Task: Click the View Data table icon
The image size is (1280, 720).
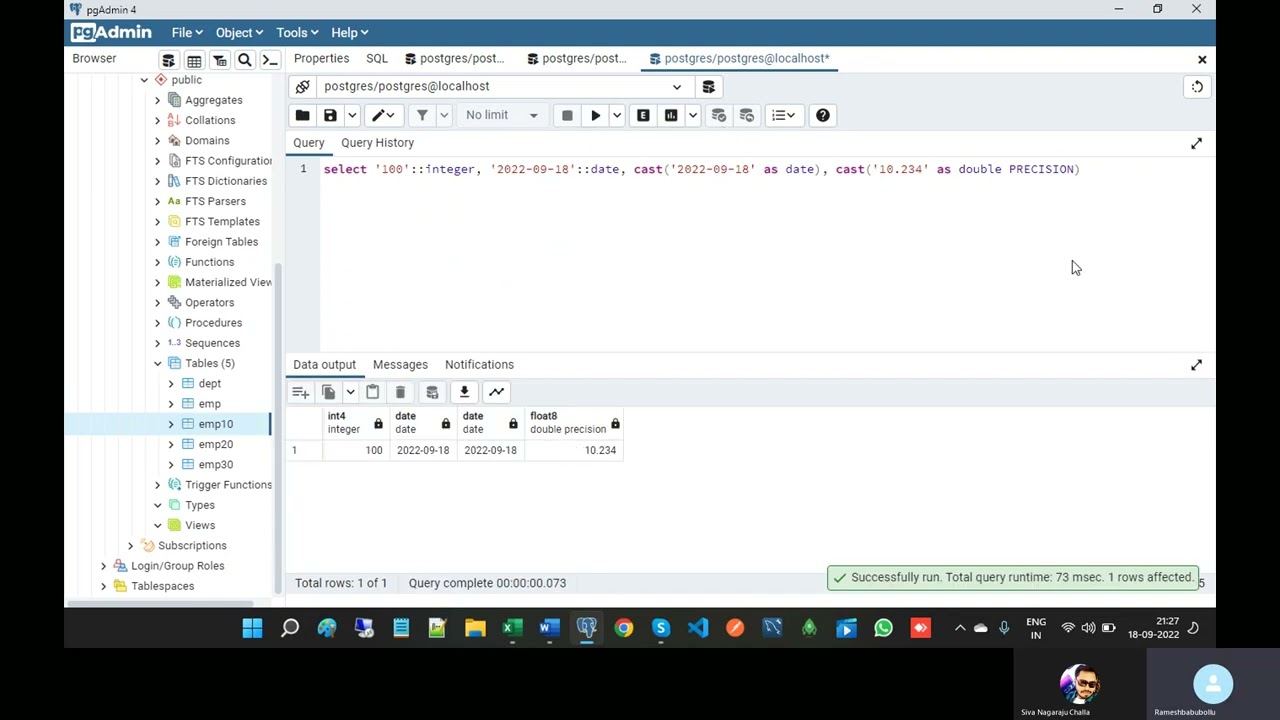Action: point(194,60)
